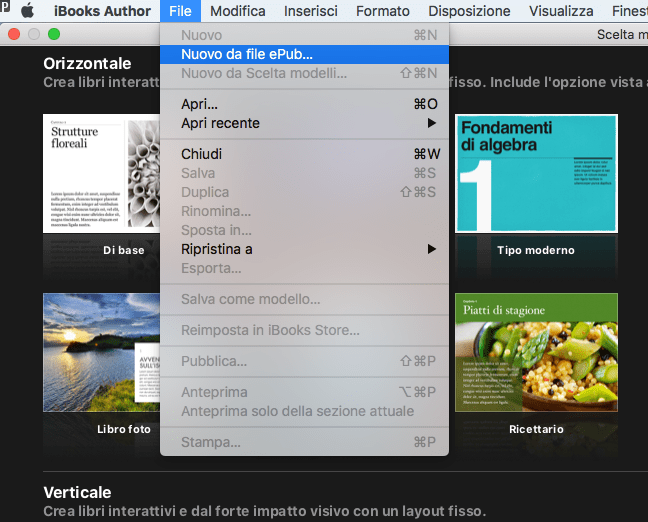Open the Inserisci menu

click(311, 11)
